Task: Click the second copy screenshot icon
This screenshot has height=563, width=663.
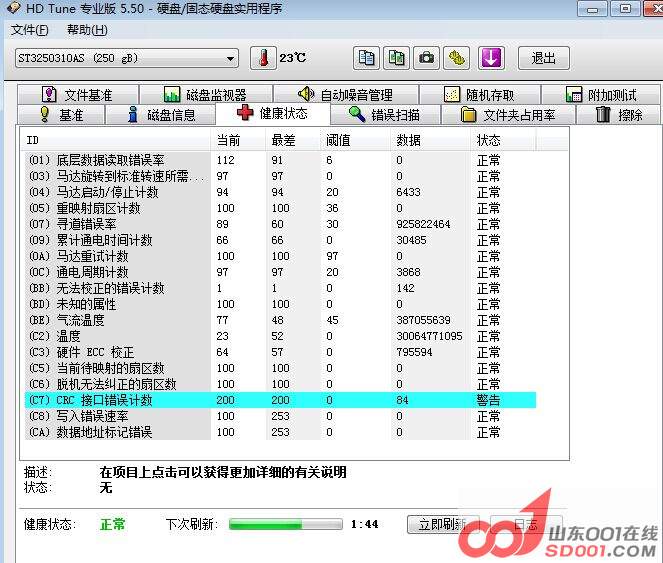Action: click(396, 58)
